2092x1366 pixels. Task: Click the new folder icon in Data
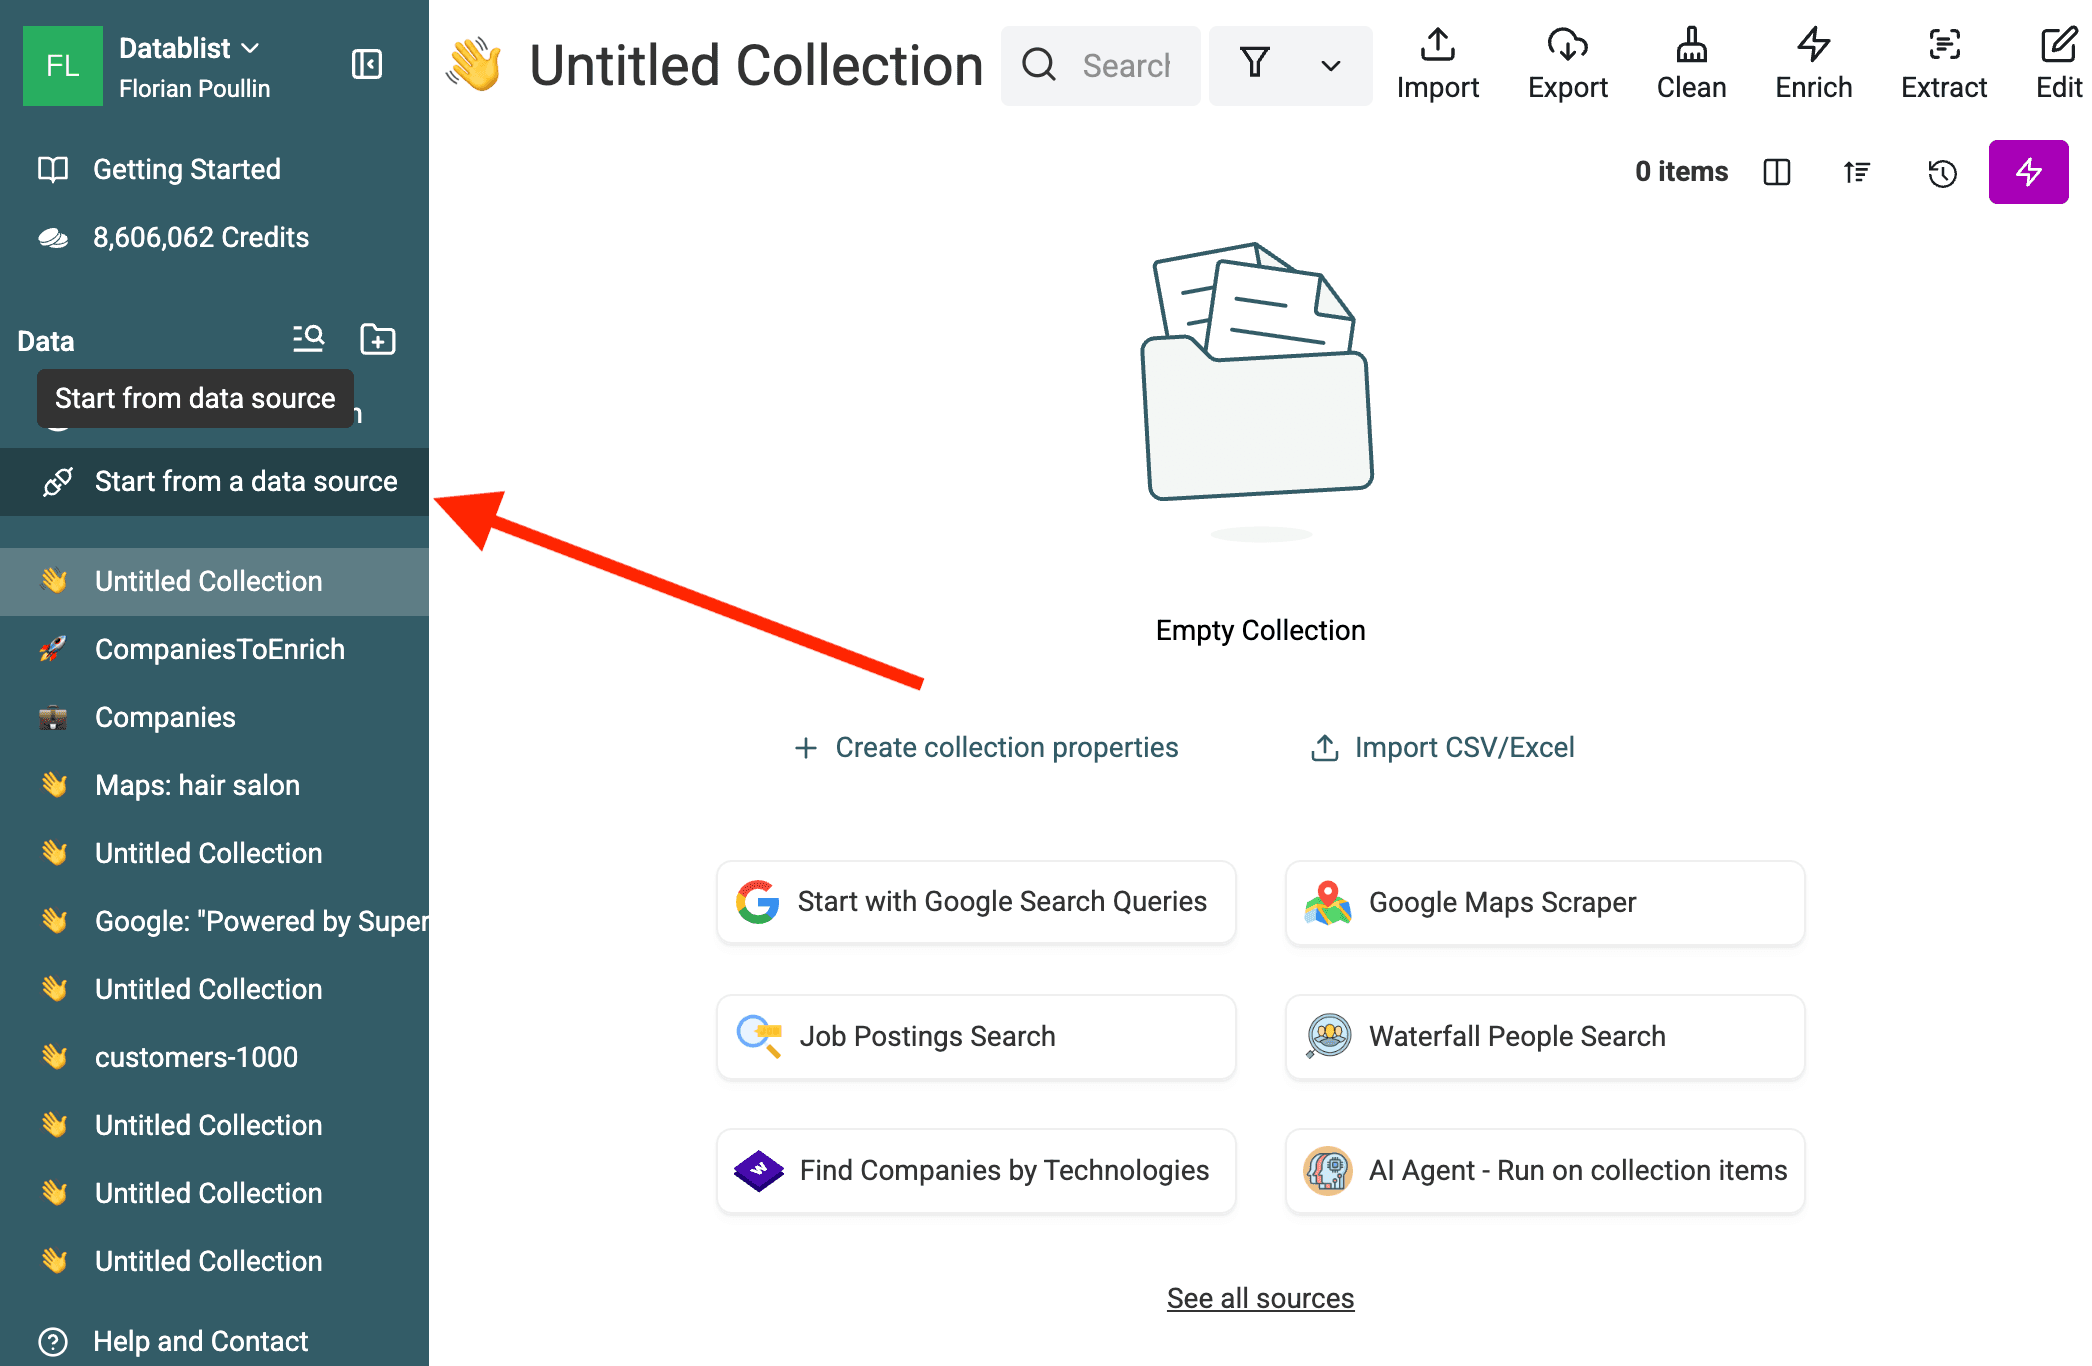tap(377, 340)
